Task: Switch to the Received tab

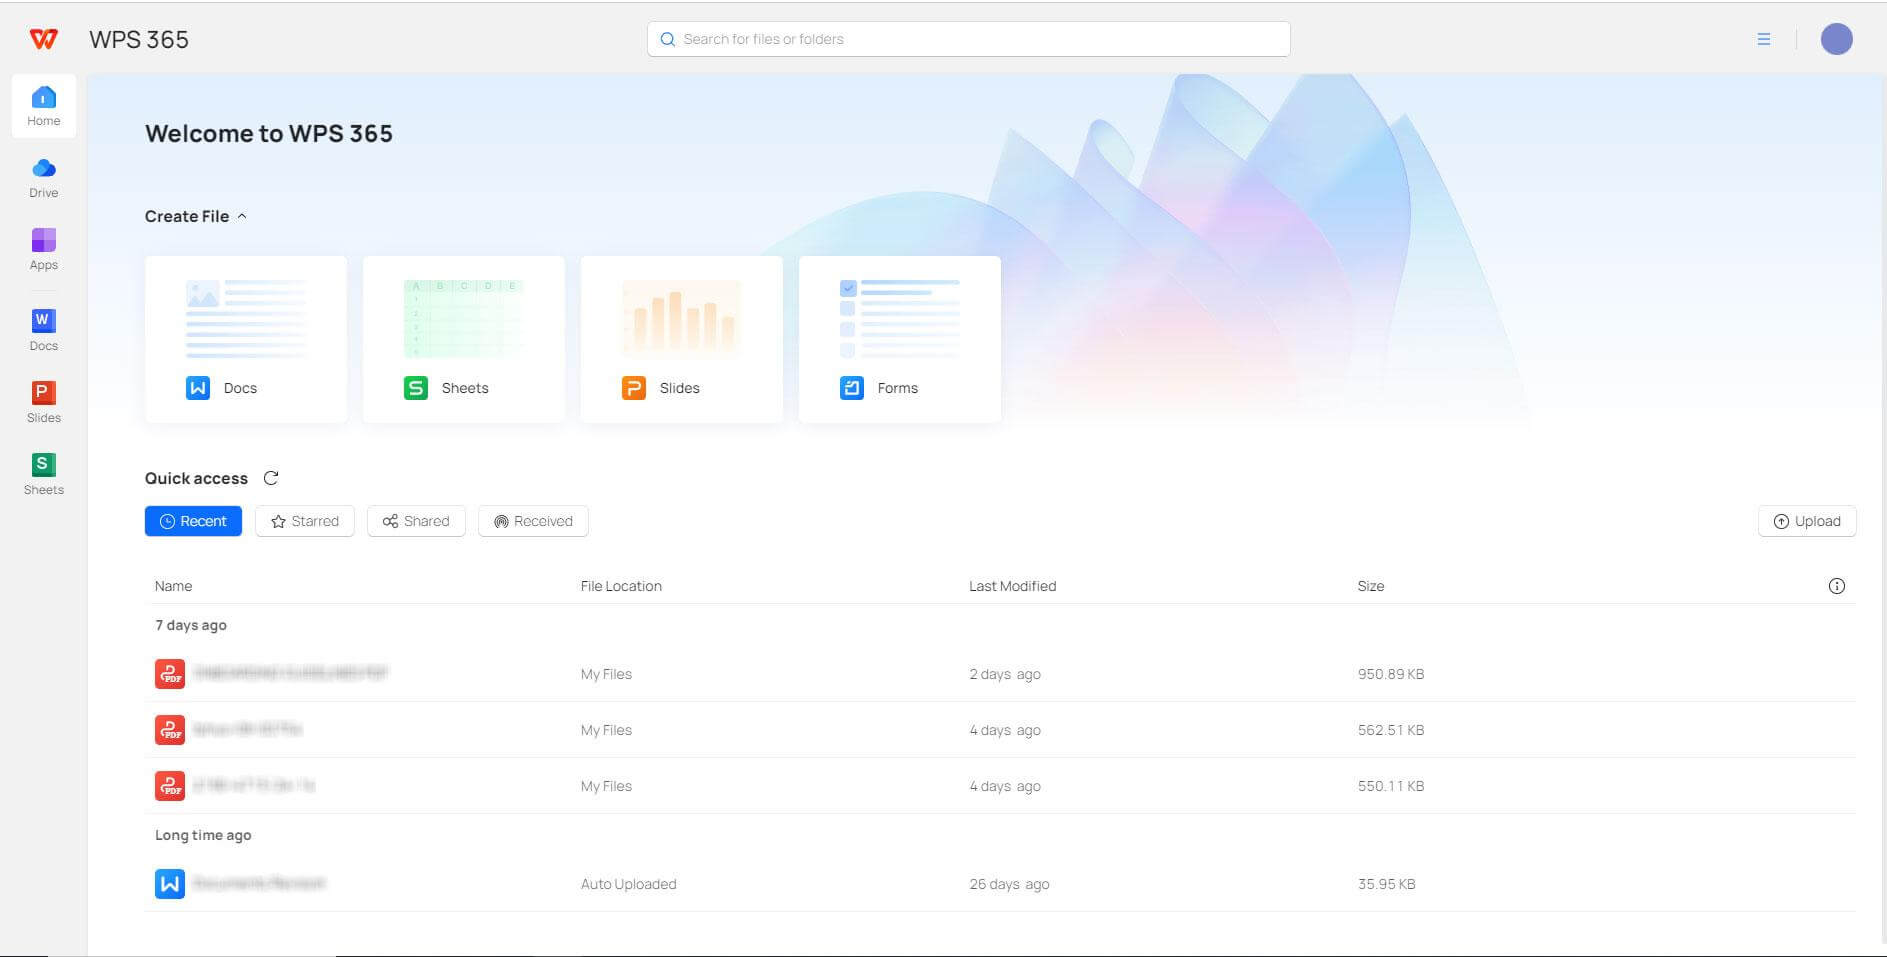Action: point(533,521)
